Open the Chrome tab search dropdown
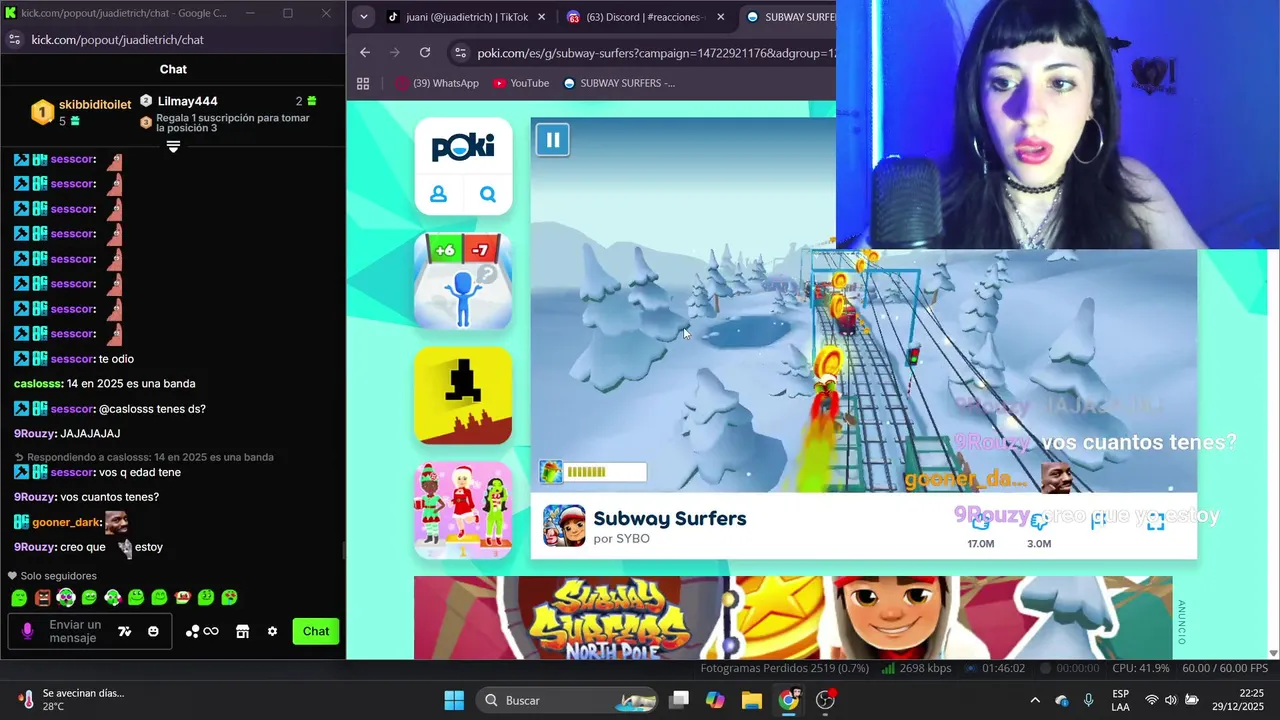The width and height of the screenshot is (1280, 720). [x=364, y=17]
